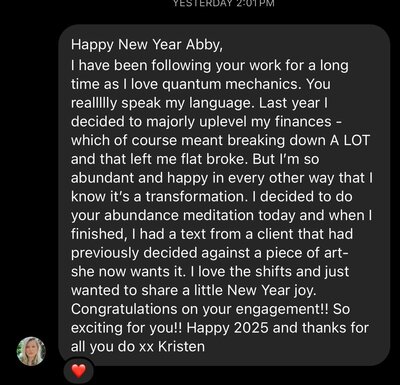400x385 pixels.
Task: Click the words 'quantum mechanics' in the message
Action: [231, 84]
